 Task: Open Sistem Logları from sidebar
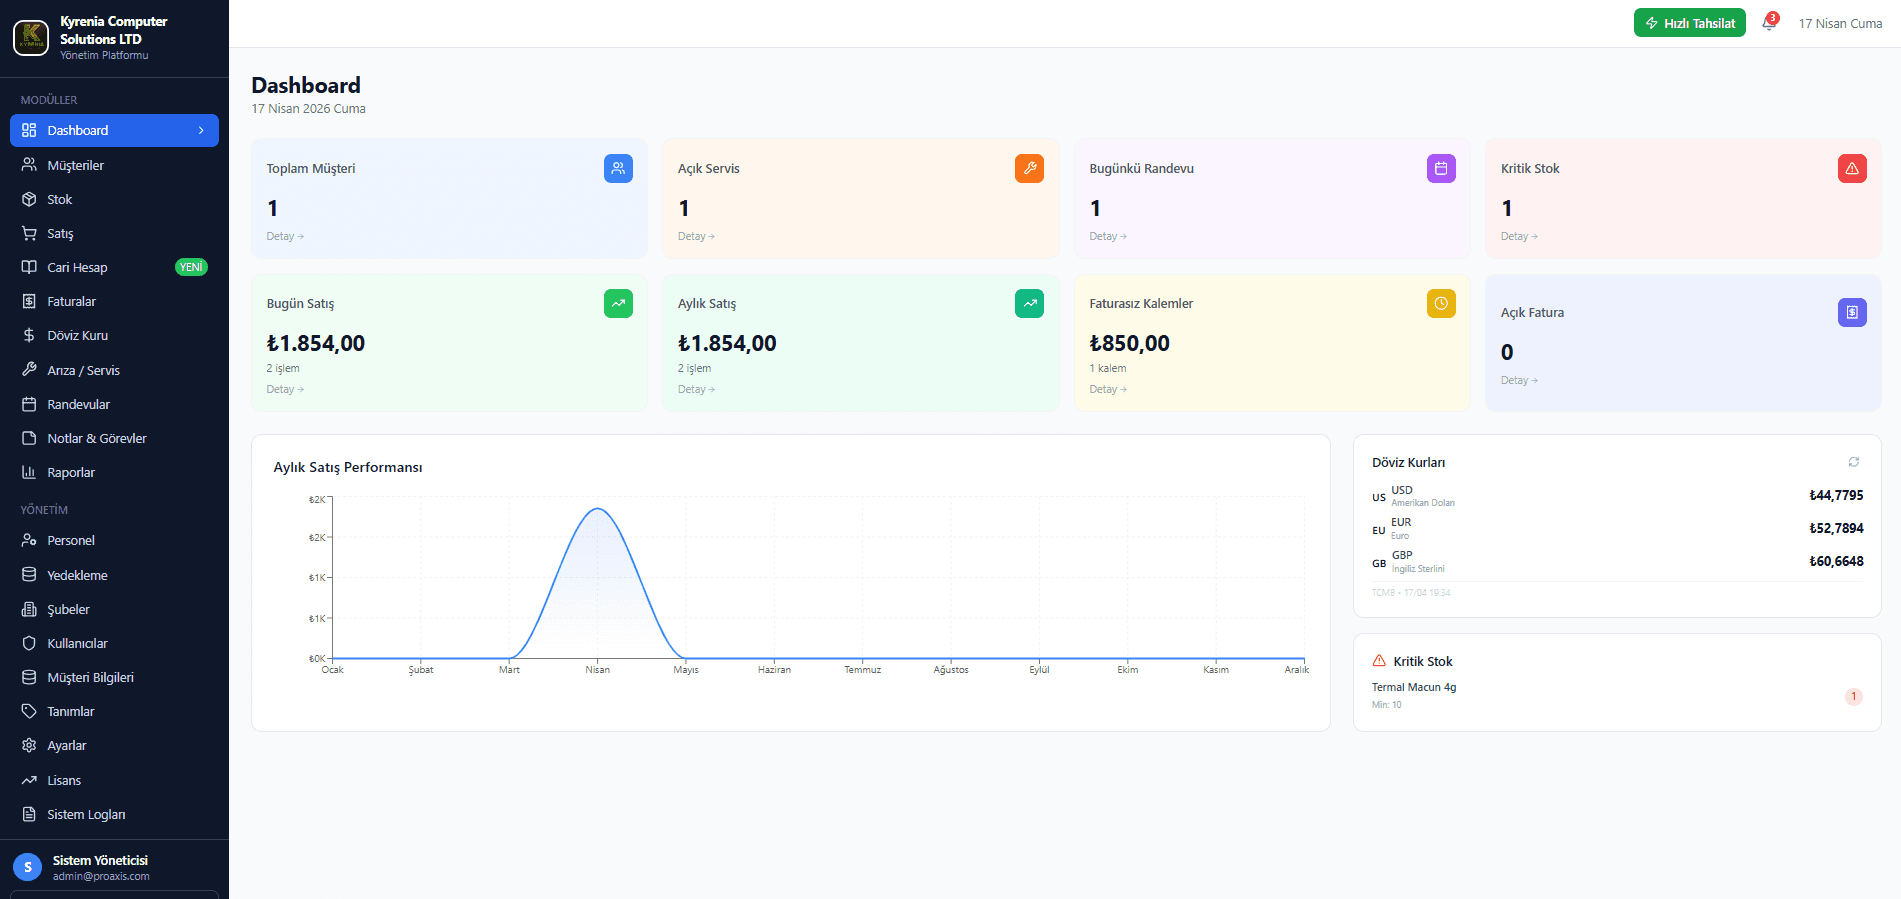[114, 814]
